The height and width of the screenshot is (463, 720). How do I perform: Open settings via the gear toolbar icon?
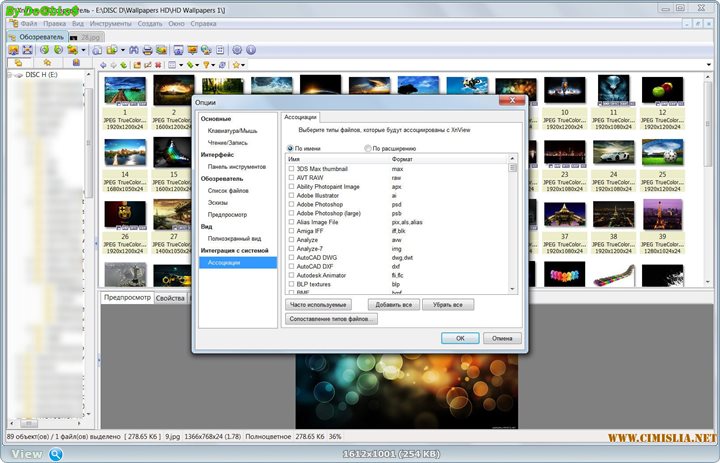tap(237, 49)
